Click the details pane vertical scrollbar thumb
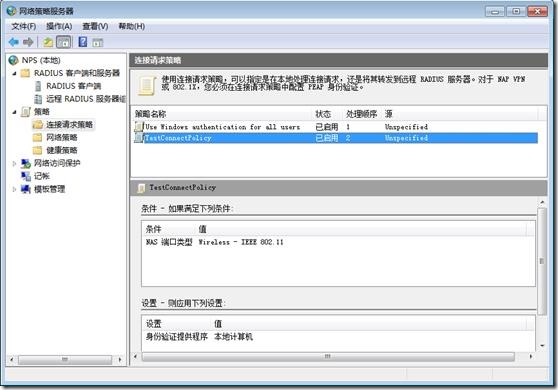Screen dimensions: 558x390 [x=542, y=262]
